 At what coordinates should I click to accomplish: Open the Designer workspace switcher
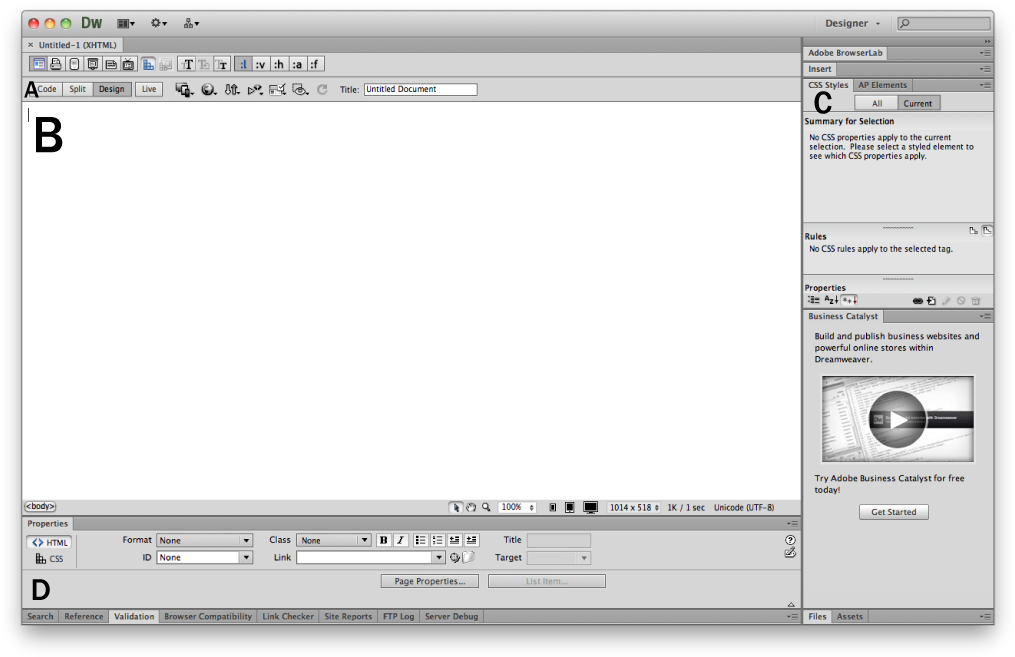pos(853,23)
